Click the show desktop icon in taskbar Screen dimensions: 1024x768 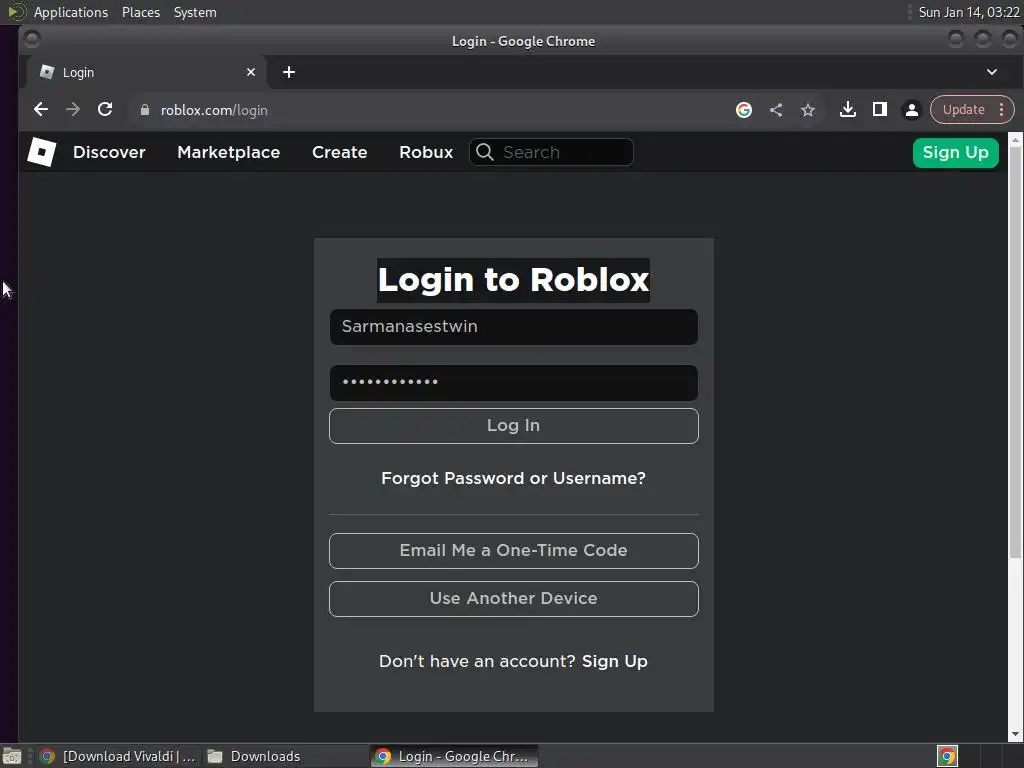tap(12, 756)
